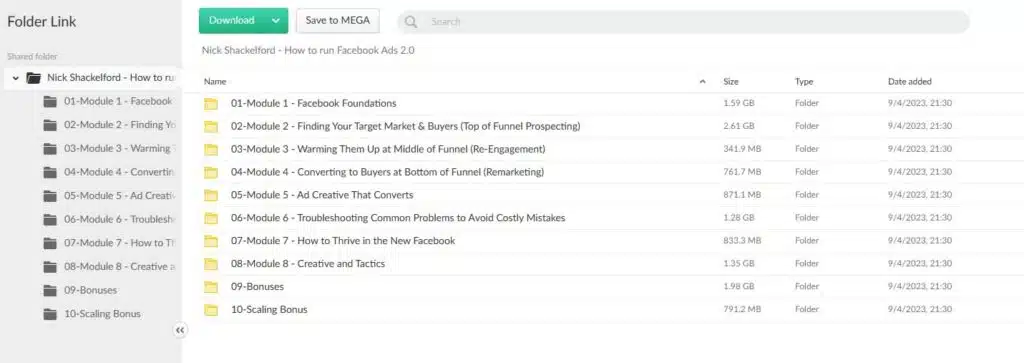
Task: Click sidebar folder icon for 04-Module 4
Action: coord(50,172)
